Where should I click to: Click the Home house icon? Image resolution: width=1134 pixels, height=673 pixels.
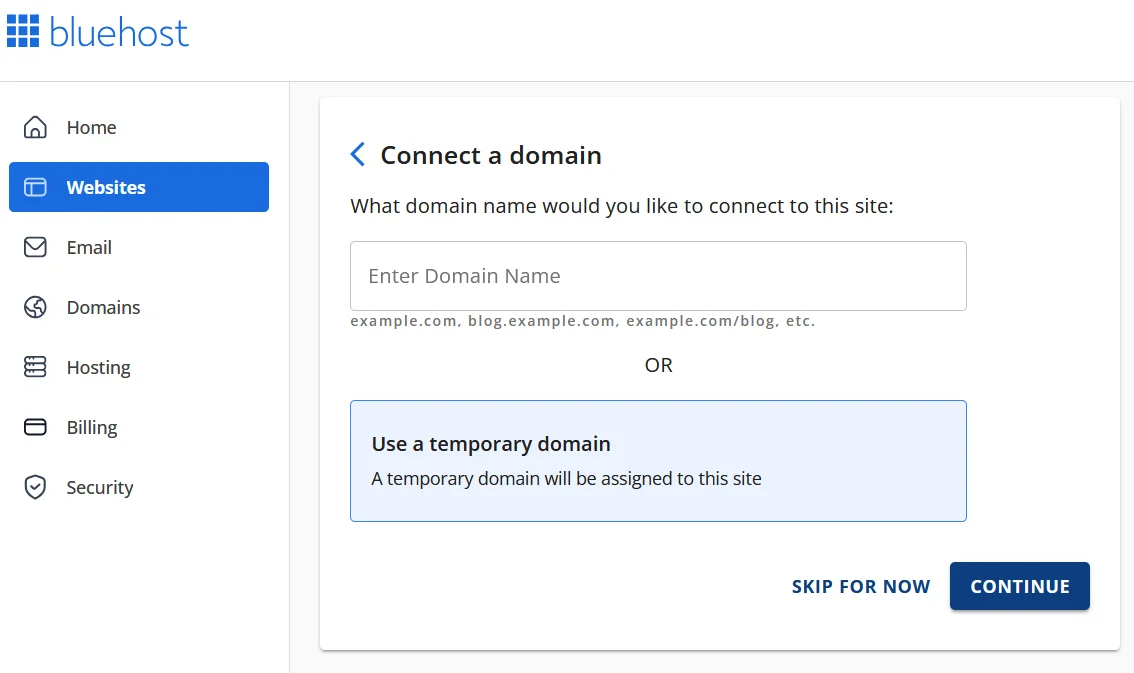[x=35, y=127]
